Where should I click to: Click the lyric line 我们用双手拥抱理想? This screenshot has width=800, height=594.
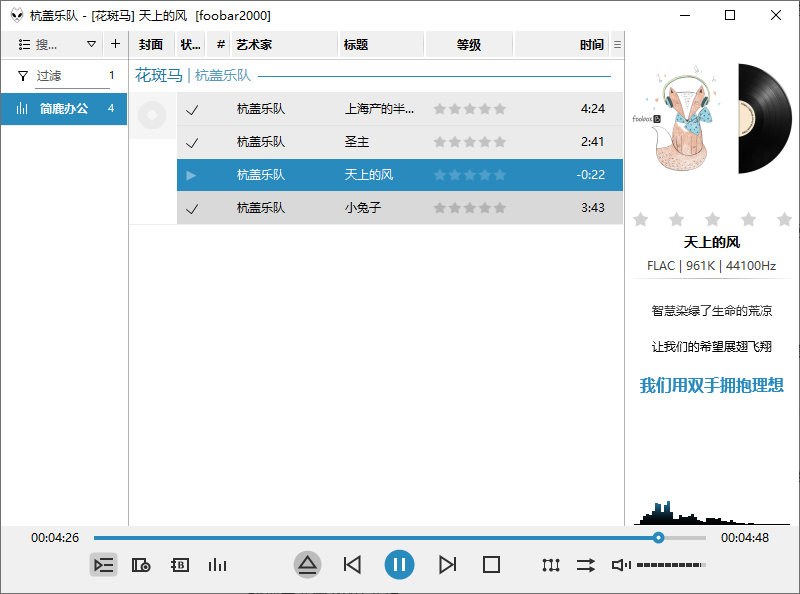[712, 385]
